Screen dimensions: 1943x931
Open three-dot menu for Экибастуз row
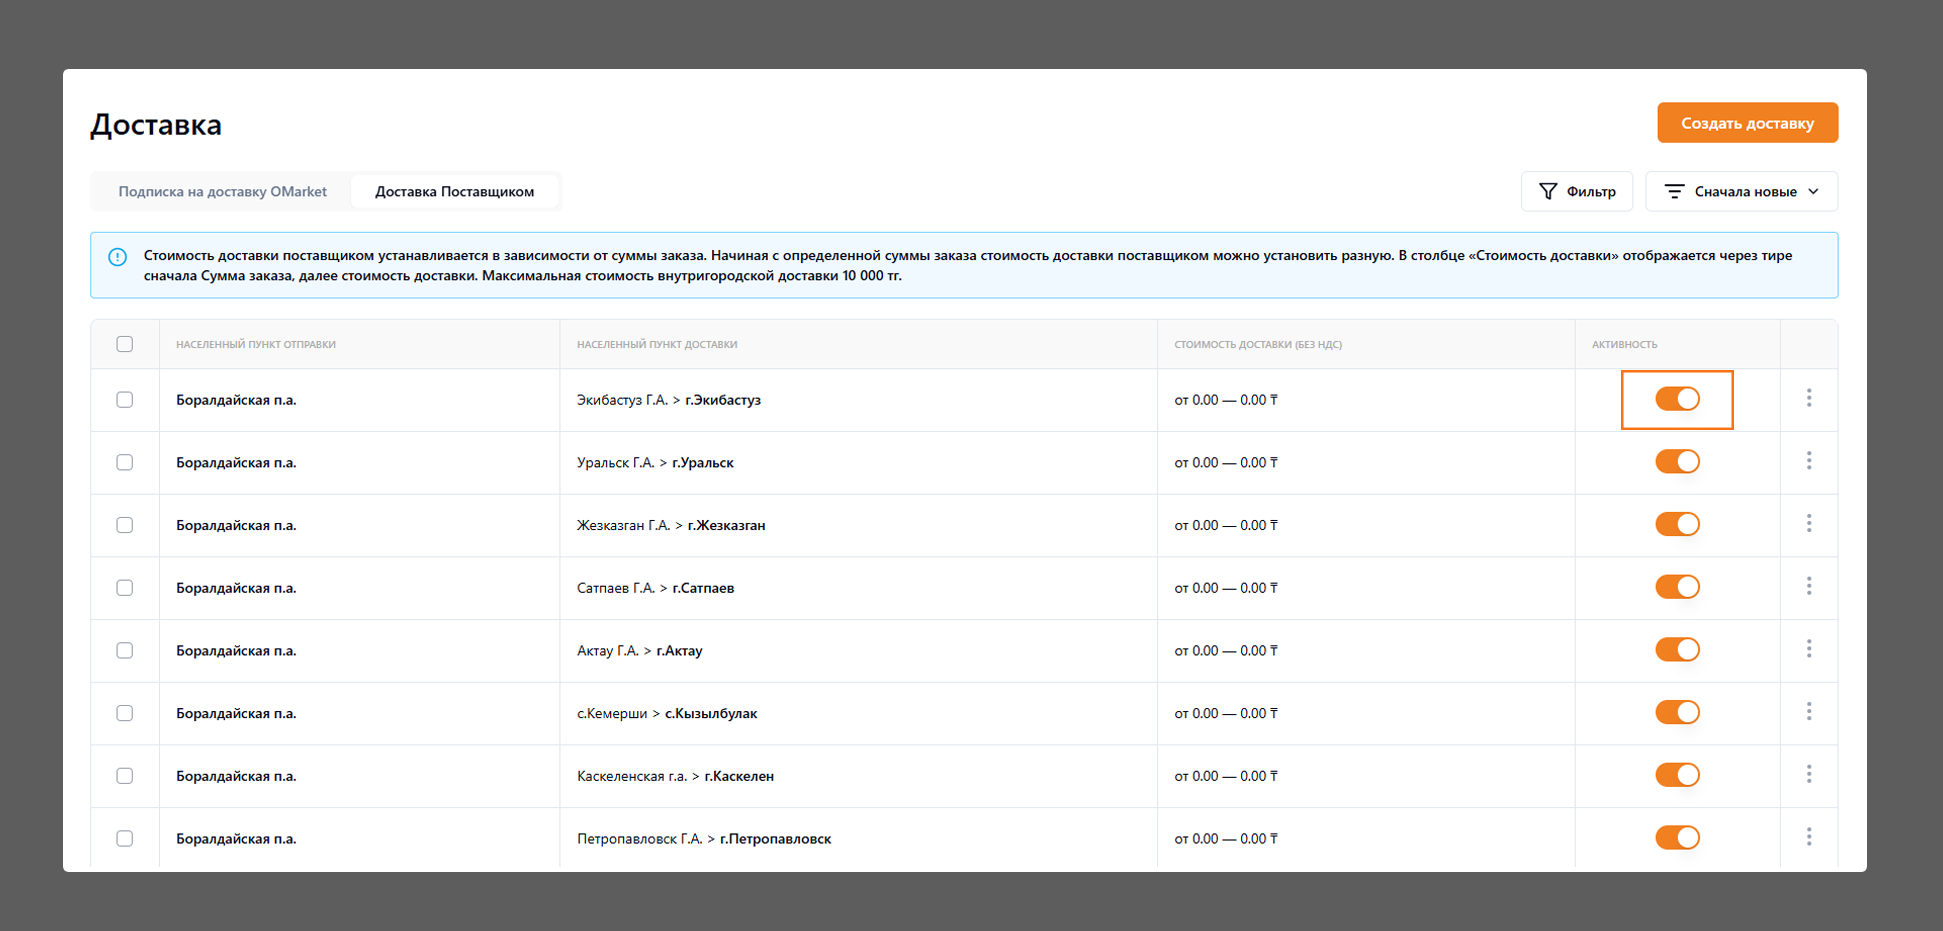pyautogui.click(x=1809, y=398)
